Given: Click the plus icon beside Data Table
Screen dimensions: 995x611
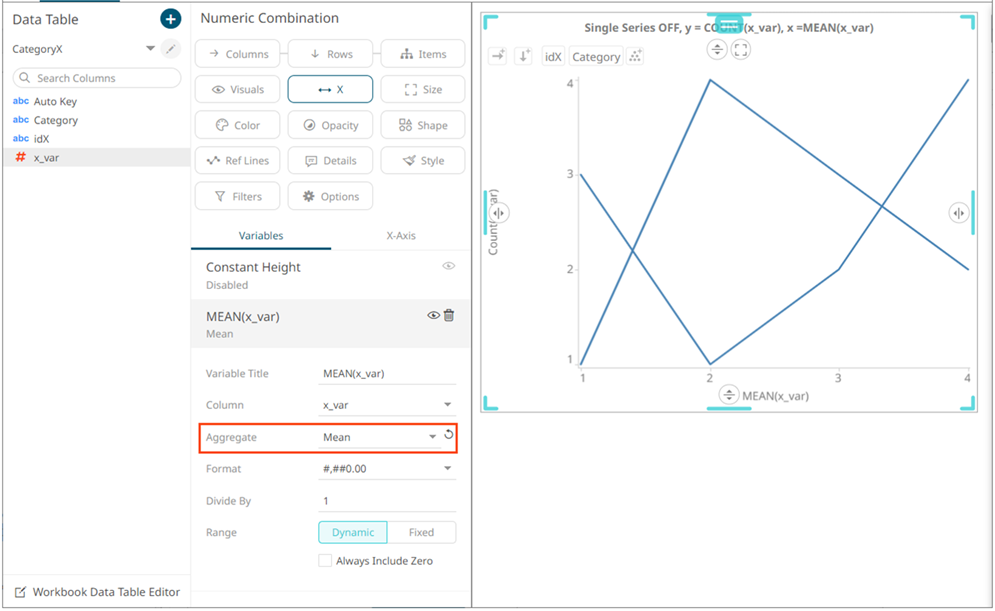Looking at the screenshot, I should pyautogui.click(x=170, y=19).
